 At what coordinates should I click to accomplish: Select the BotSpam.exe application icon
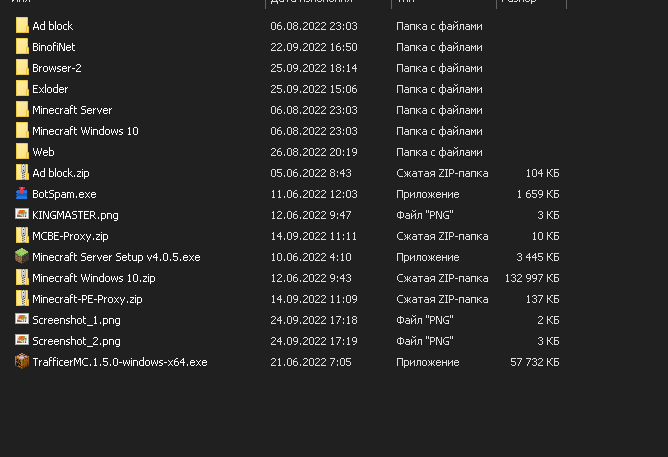(x=22, y=194)
